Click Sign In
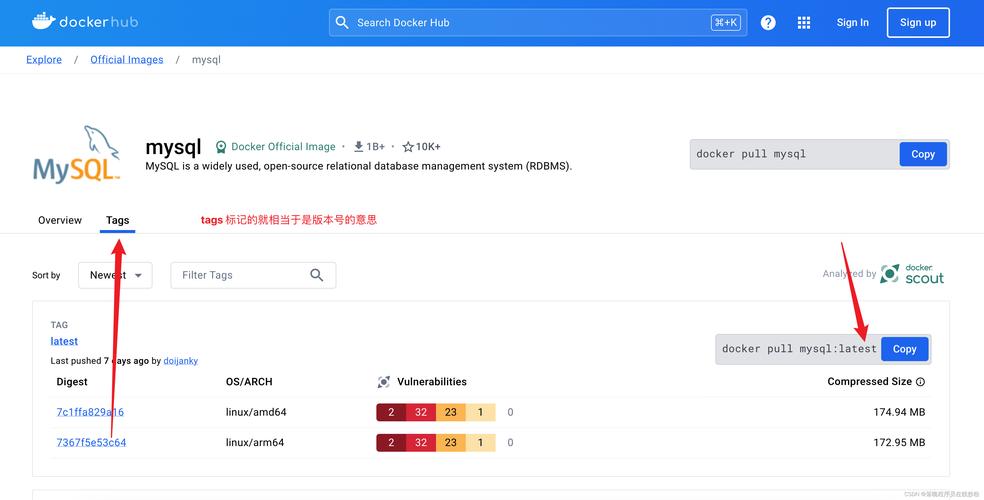 (x=852, y=23)
